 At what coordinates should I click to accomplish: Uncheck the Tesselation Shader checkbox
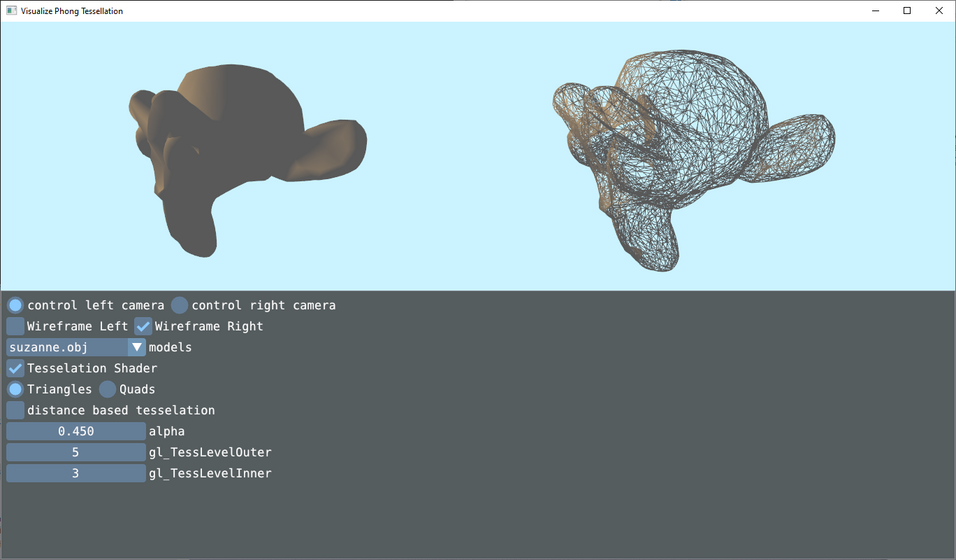click(x=16, y=368)
